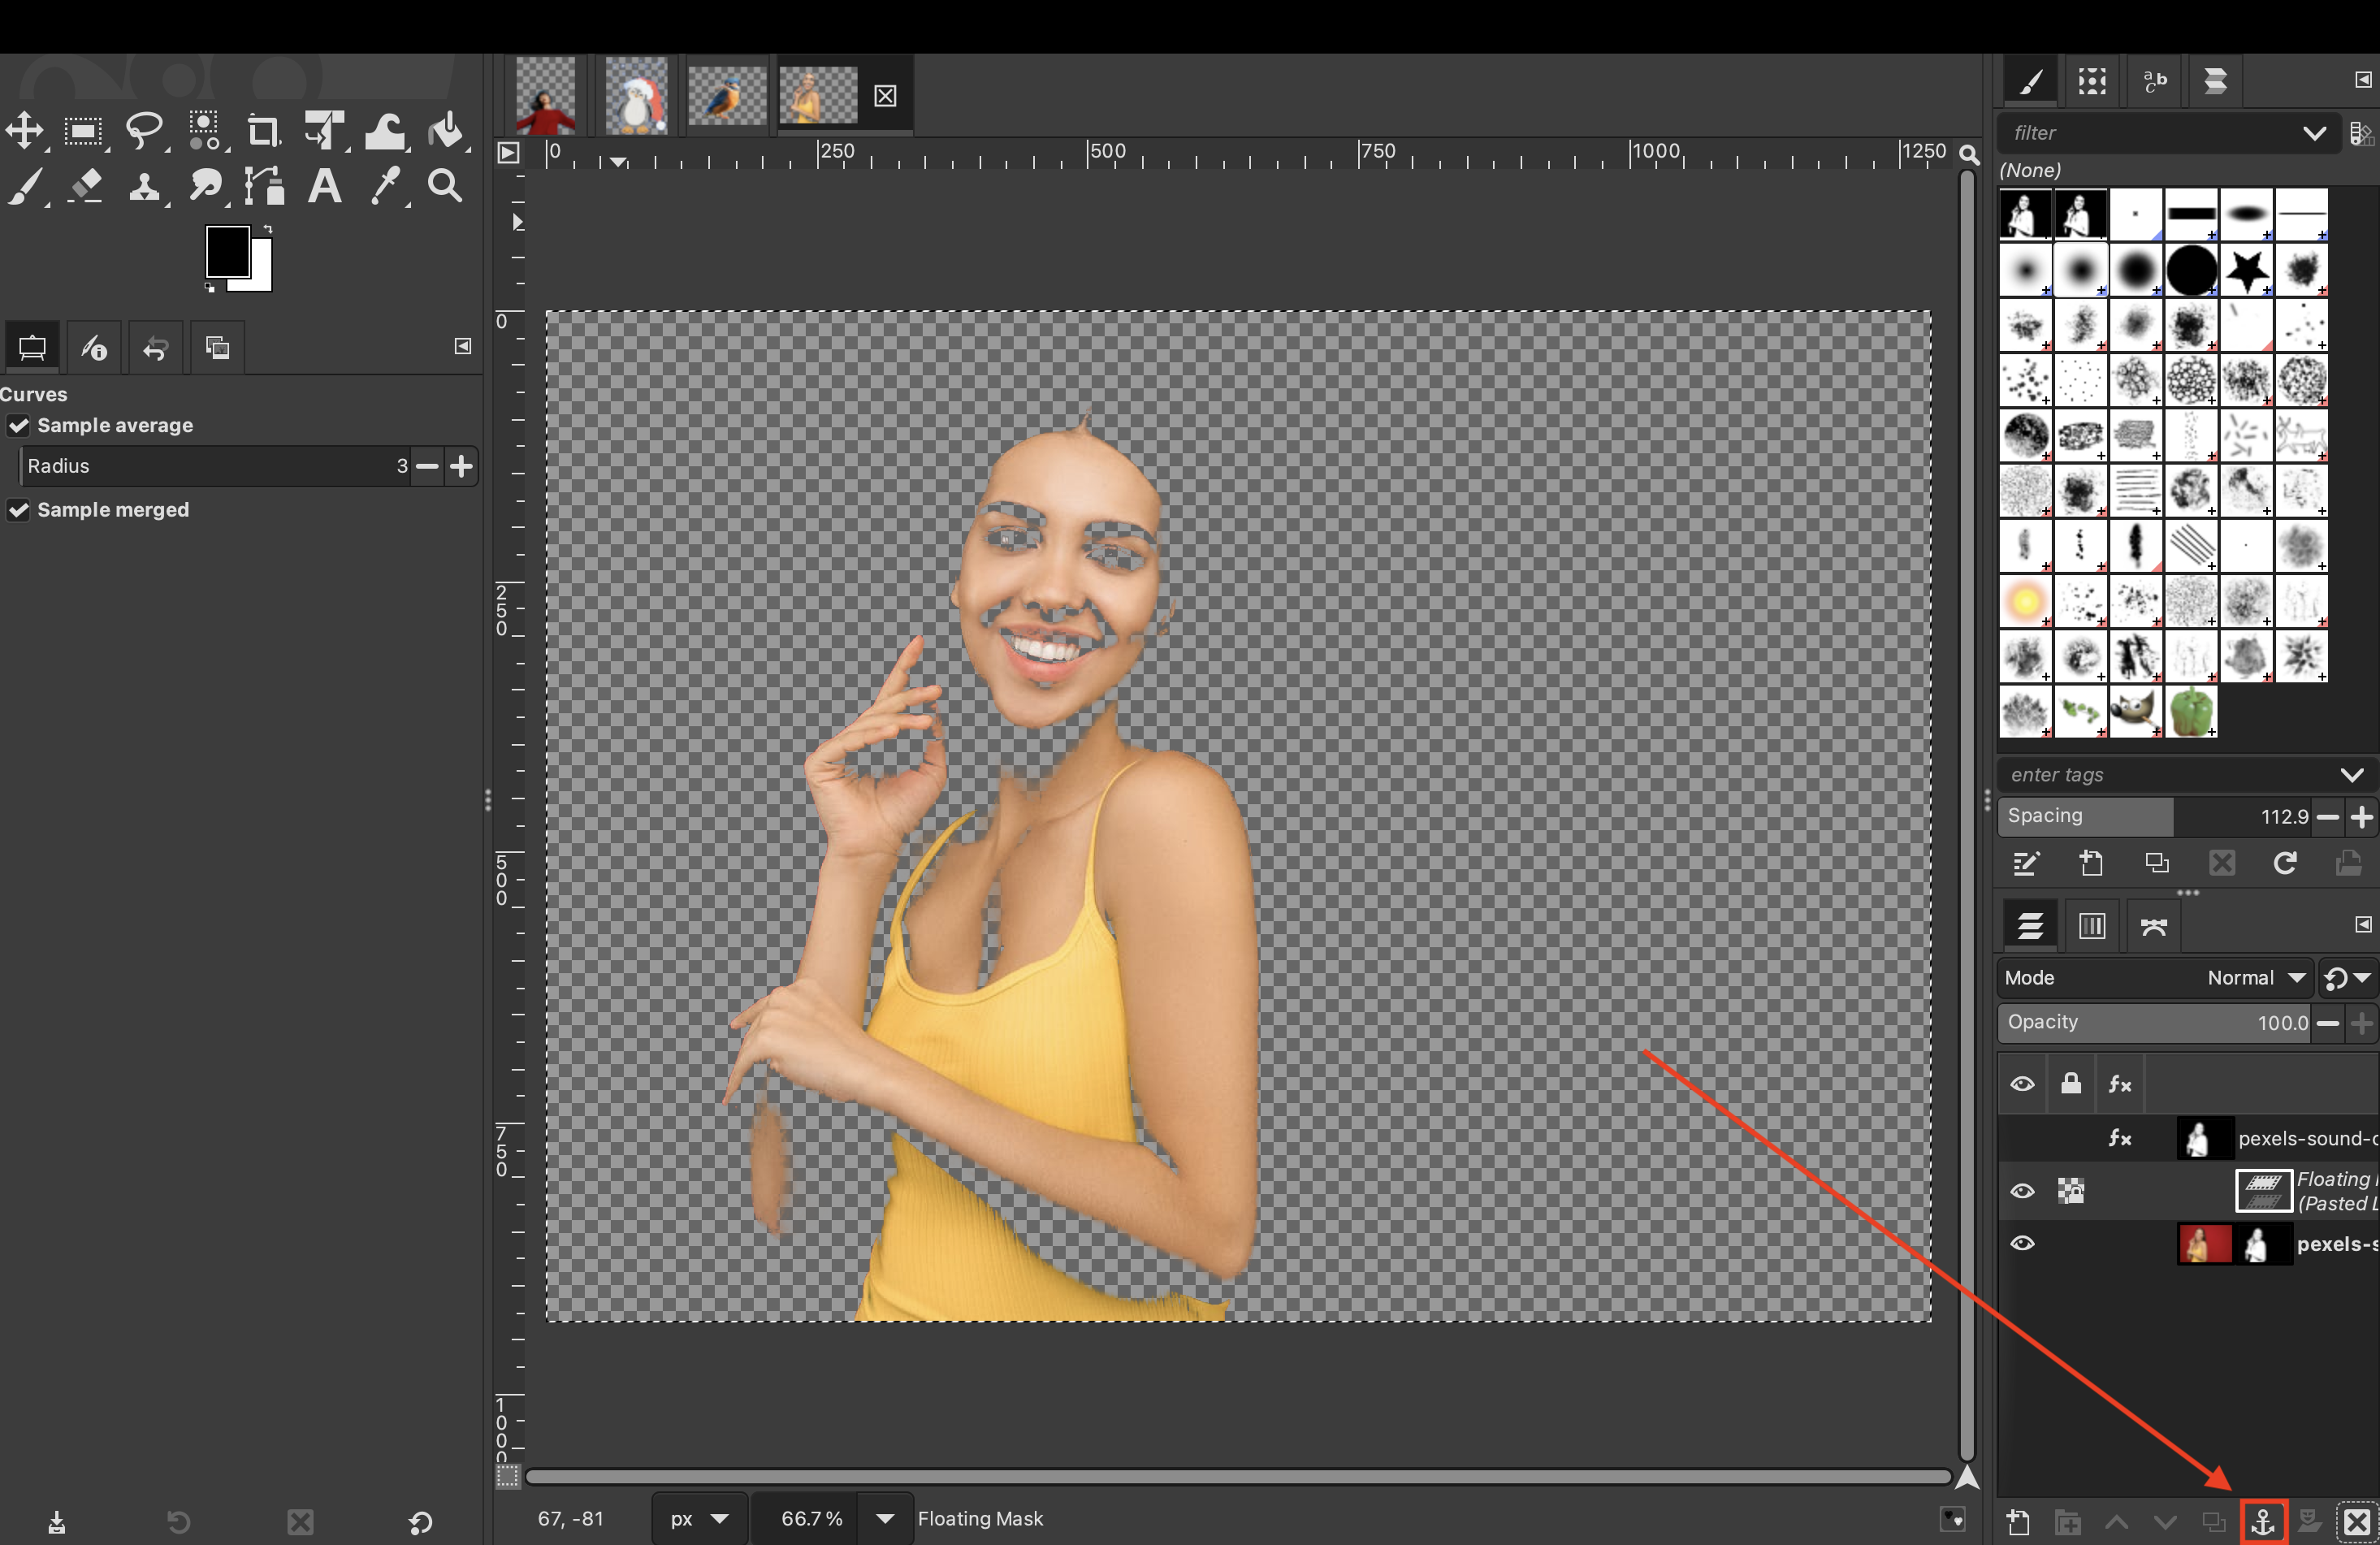Open the Undo History tab

pos(155,348)
